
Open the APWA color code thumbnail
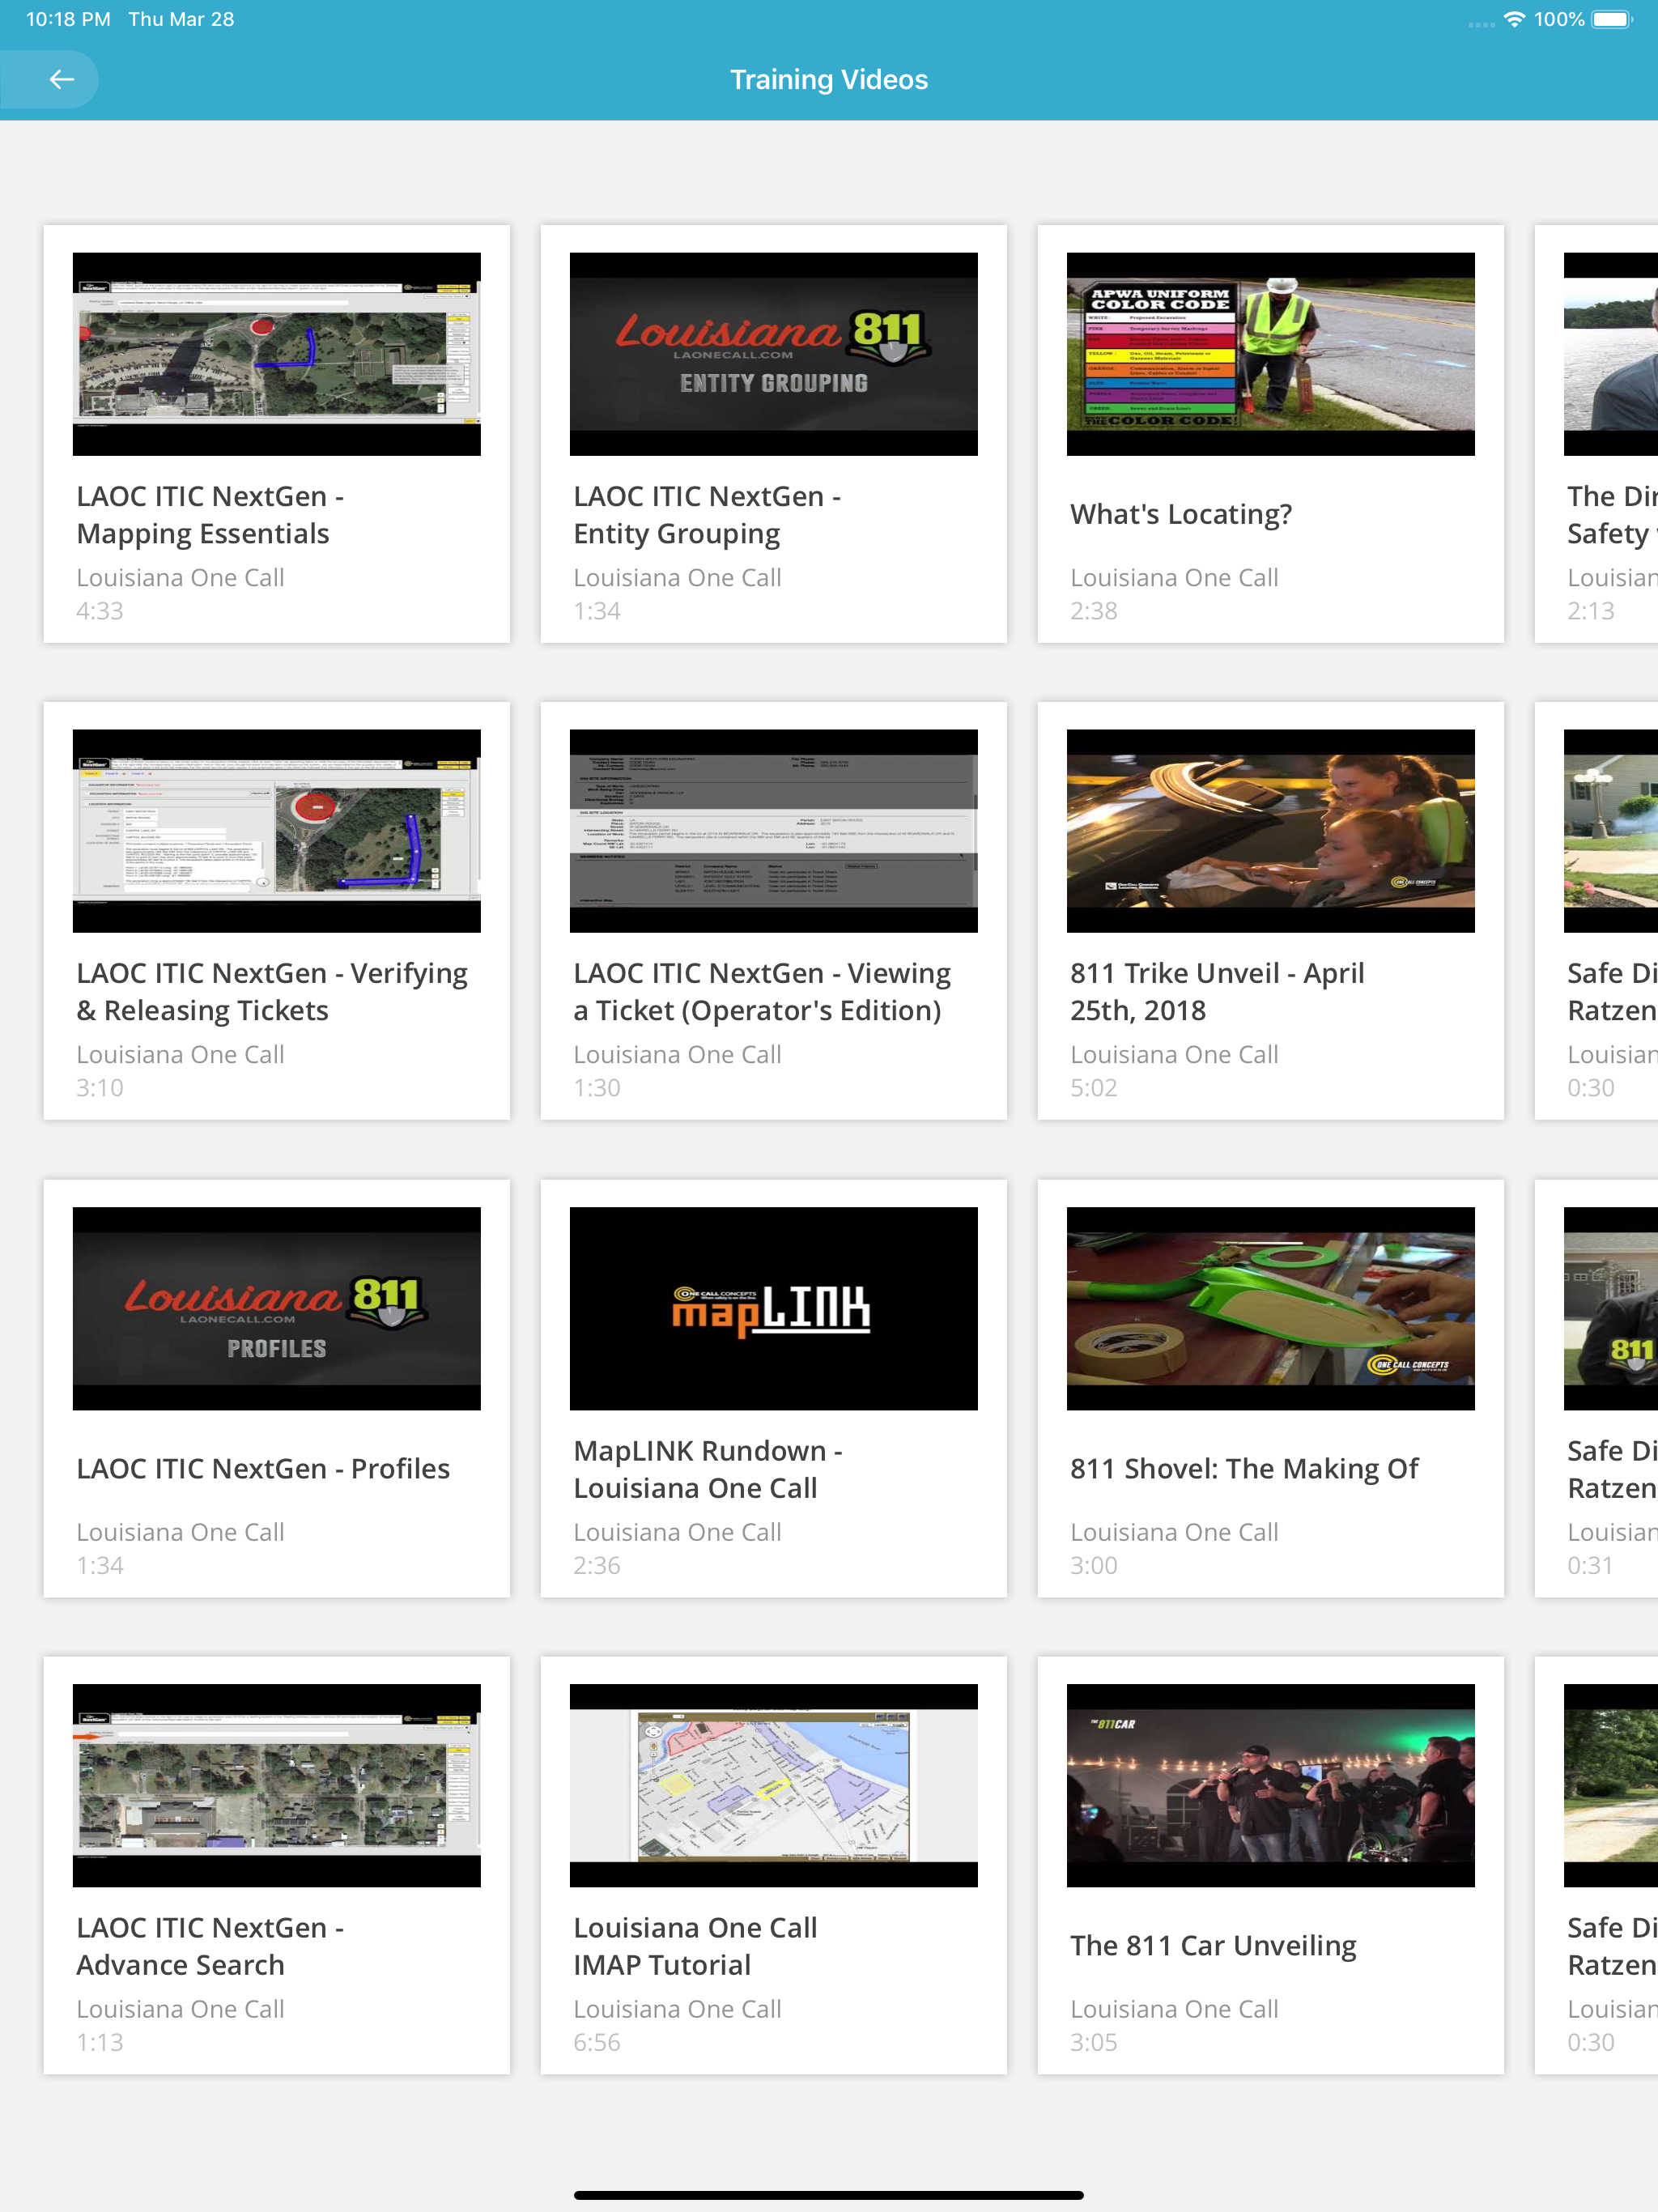click(x=1270, y=354)
